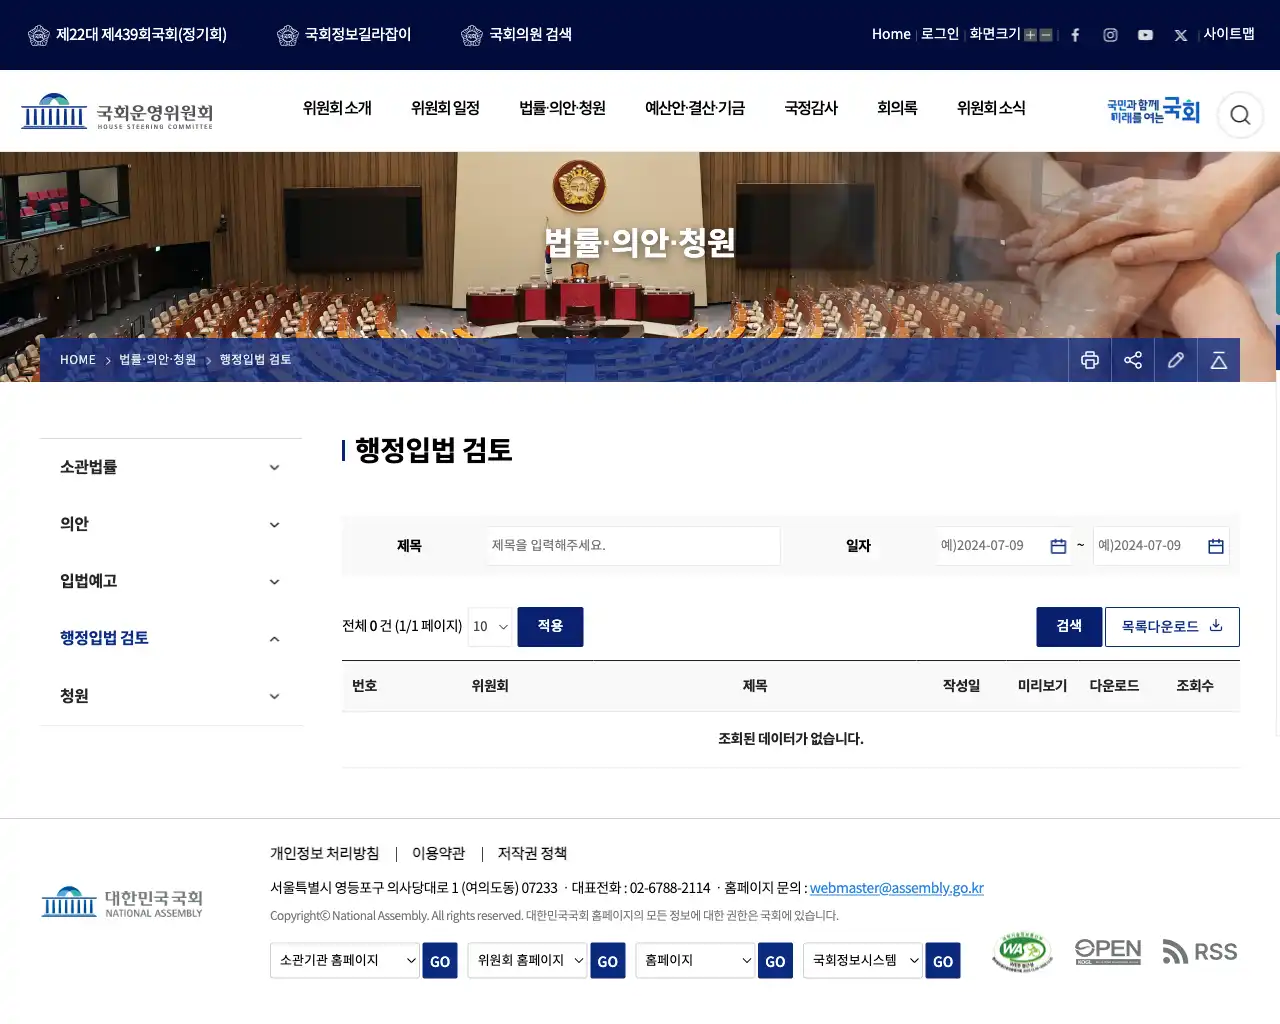
Task: Collapse the 행정입법 검토 sidebar section
Action: click(170, 638)
